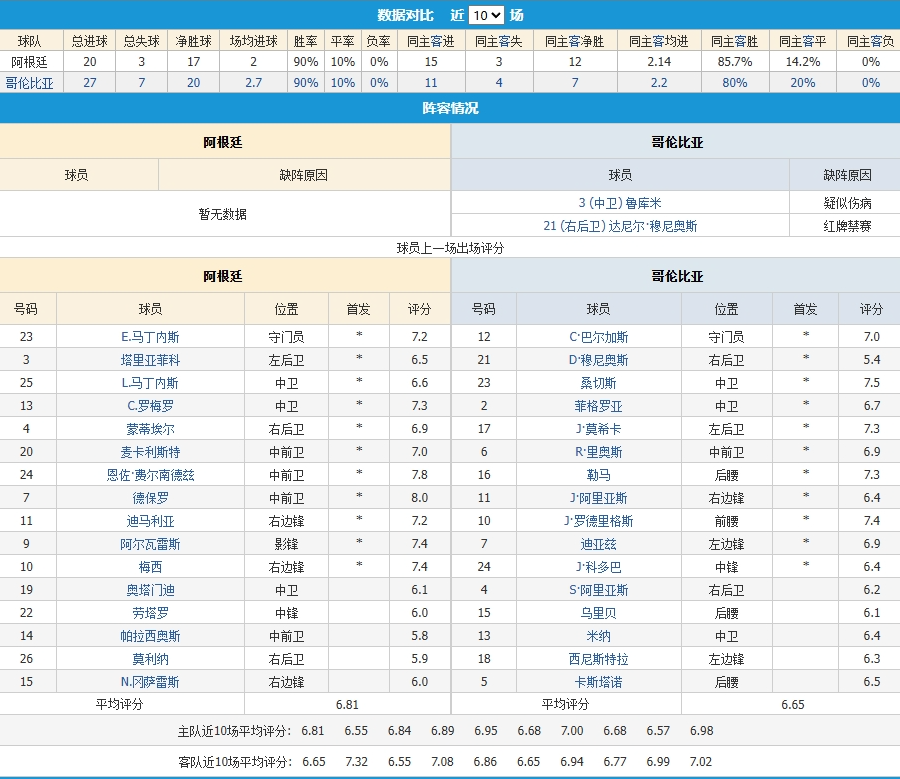Select player C.罗梅罗 link
This screenshot has height=779, width=900.
[150, 406]
